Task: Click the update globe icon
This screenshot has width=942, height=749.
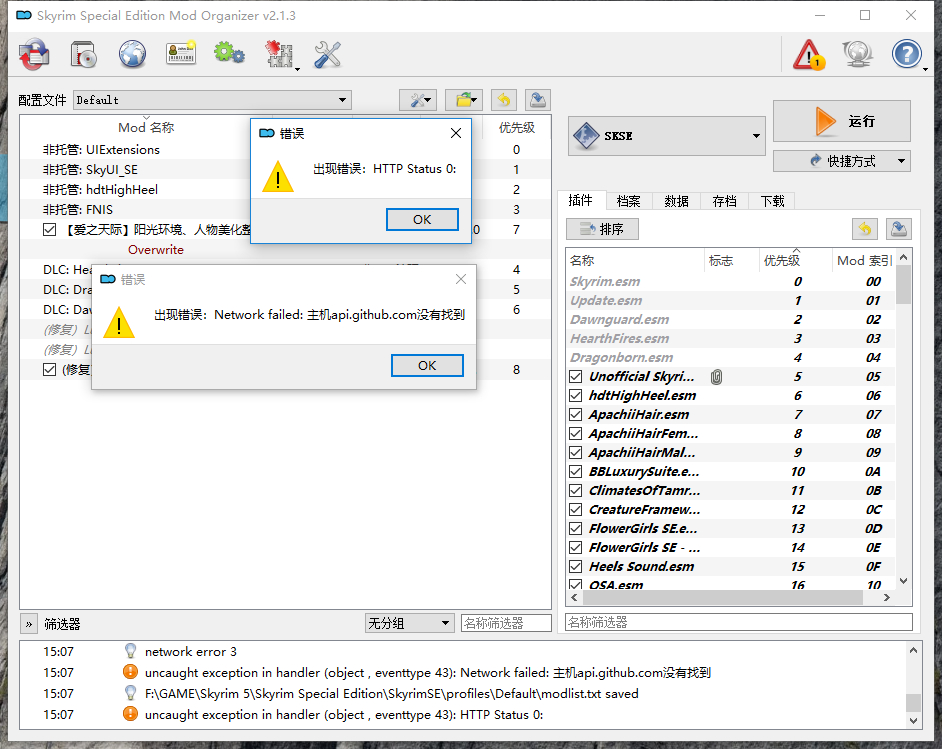Action: click(x=857, y=54)
